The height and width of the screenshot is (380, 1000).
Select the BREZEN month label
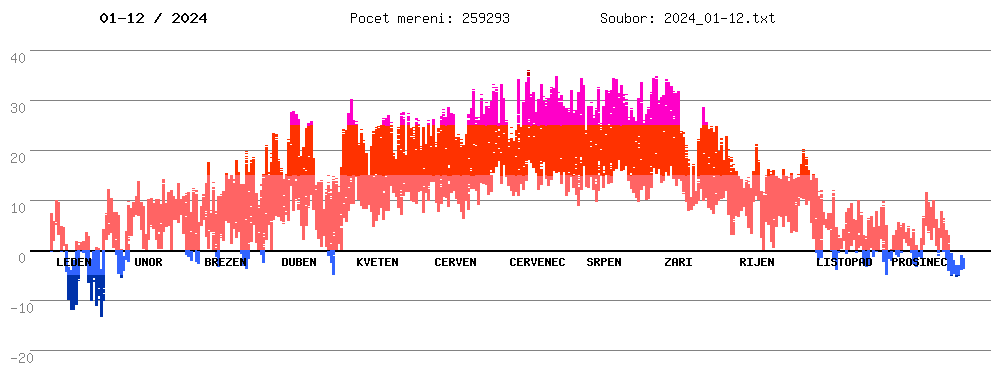click(225, 262)
